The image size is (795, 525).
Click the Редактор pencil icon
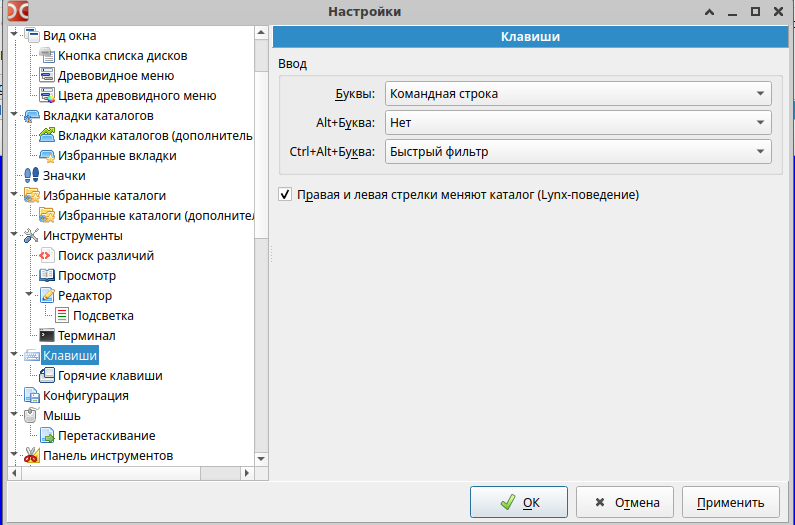tap(47, 296)
